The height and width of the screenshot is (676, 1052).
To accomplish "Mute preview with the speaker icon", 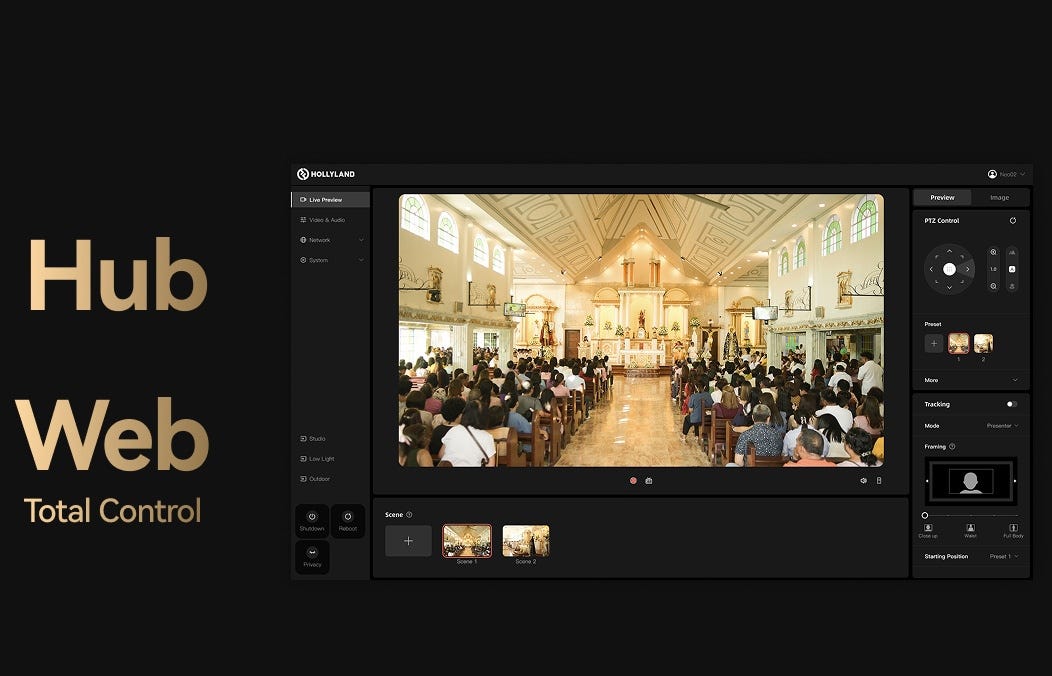I will [863, 481].
